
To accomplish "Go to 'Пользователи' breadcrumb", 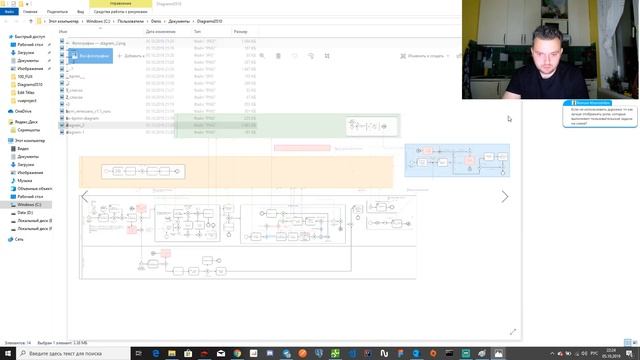I will click(131, 21).
